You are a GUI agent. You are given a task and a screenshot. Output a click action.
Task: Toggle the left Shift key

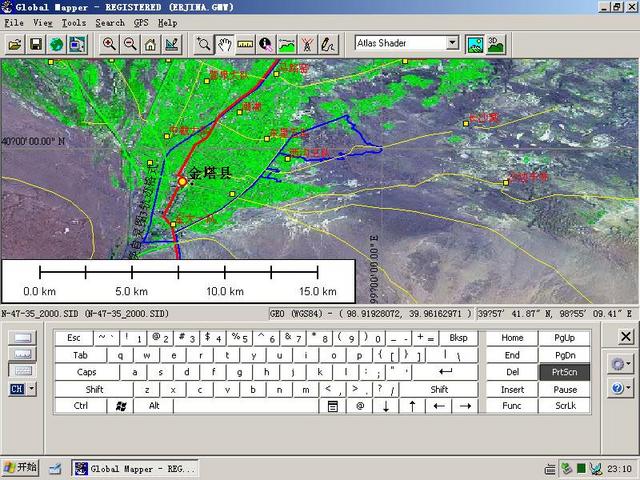coord(94,389)
